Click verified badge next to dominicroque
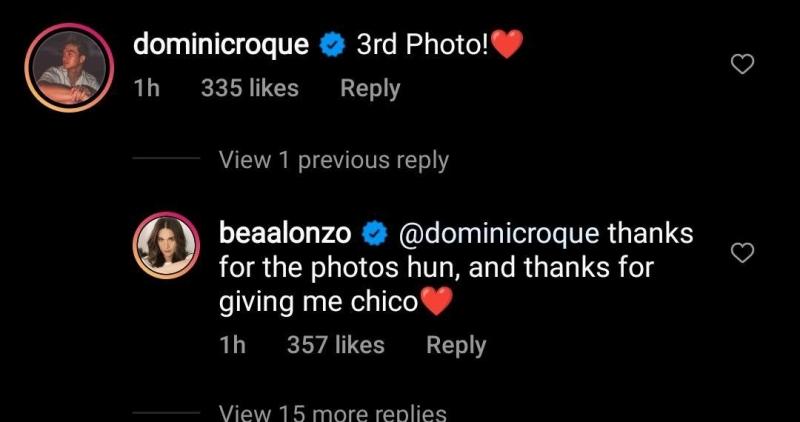Screen dimensions: 800x422 331,45
